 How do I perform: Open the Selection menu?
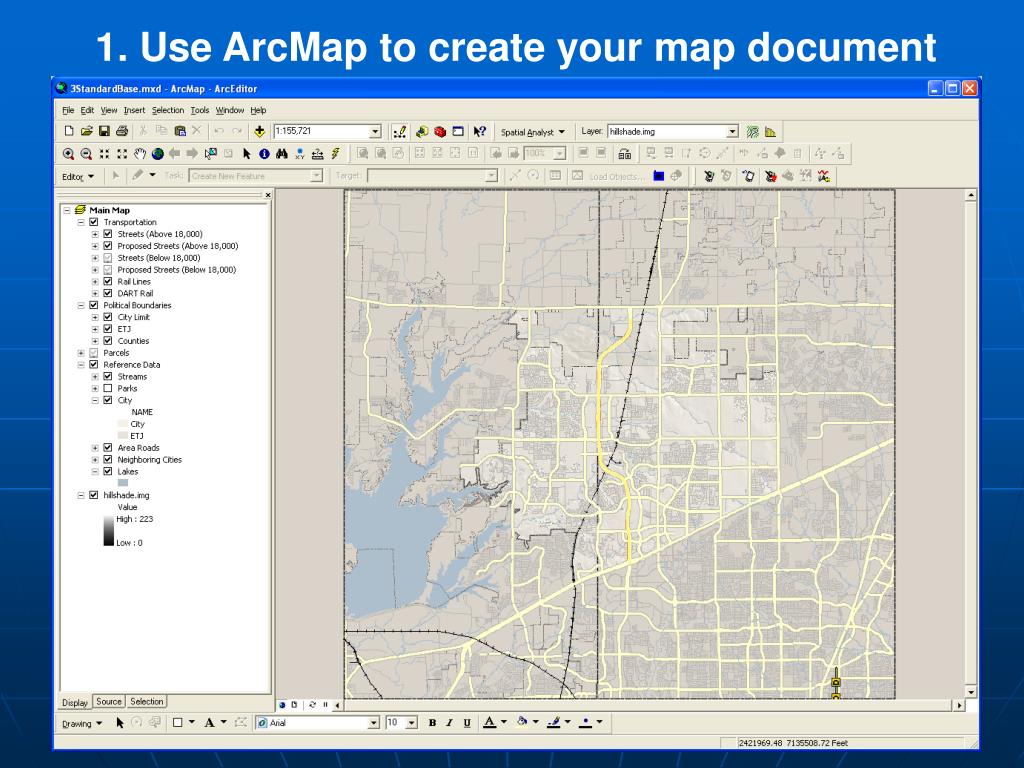pos(168,110)
